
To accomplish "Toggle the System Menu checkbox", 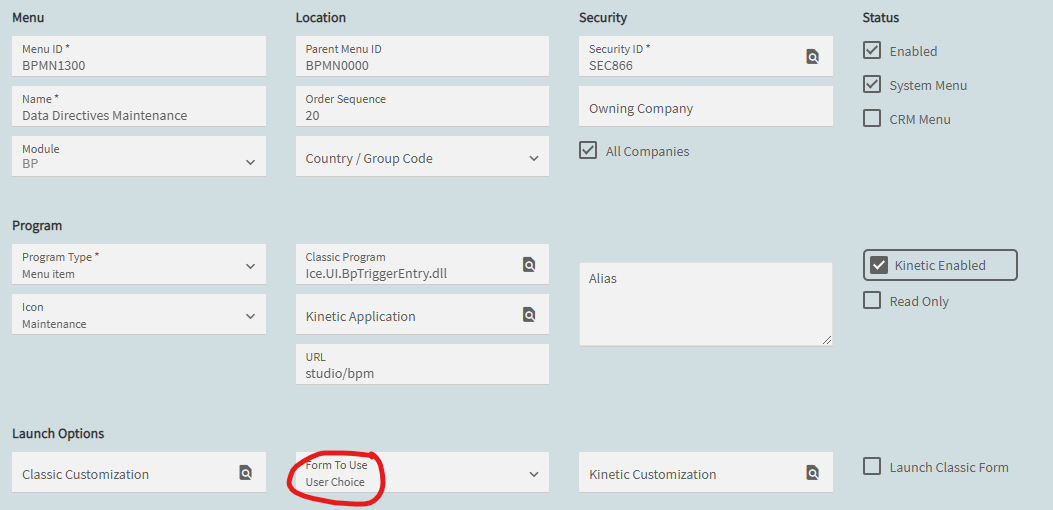I will 872,85.
